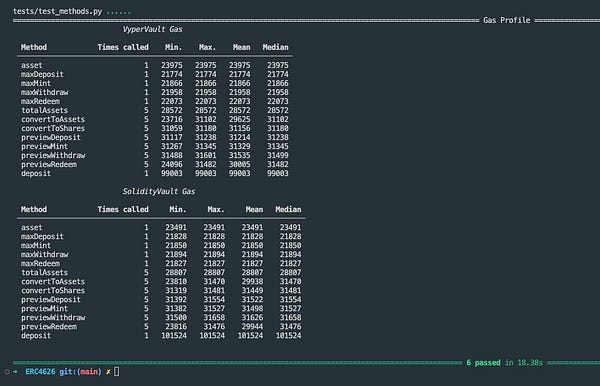
Task: Click 31601 Max. in VyperVault previewWithdraw row
Action: [205, 155]
